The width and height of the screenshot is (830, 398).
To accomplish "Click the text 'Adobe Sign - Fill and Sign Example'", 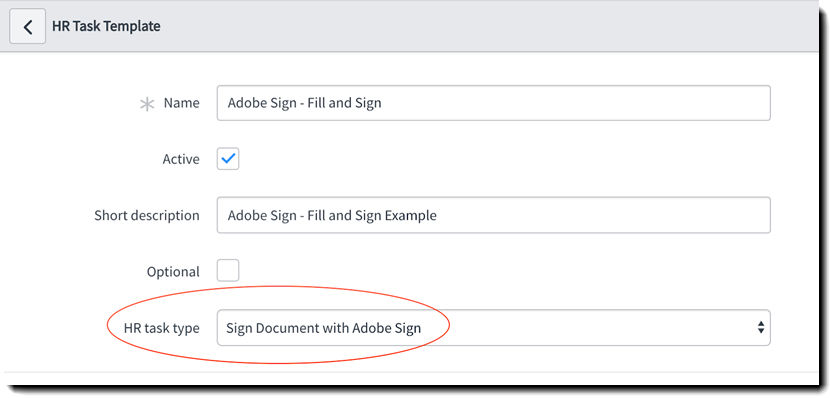I will (x=332, y=216).
